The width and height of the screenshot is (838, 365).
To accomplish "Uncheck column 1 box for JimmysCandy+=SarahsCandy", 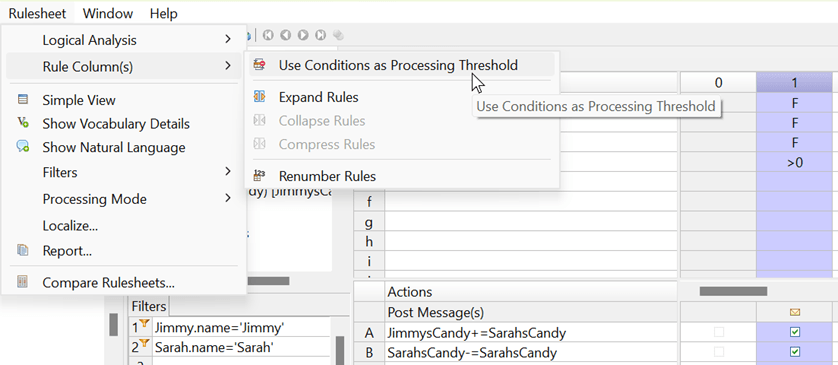I will 795,333.
